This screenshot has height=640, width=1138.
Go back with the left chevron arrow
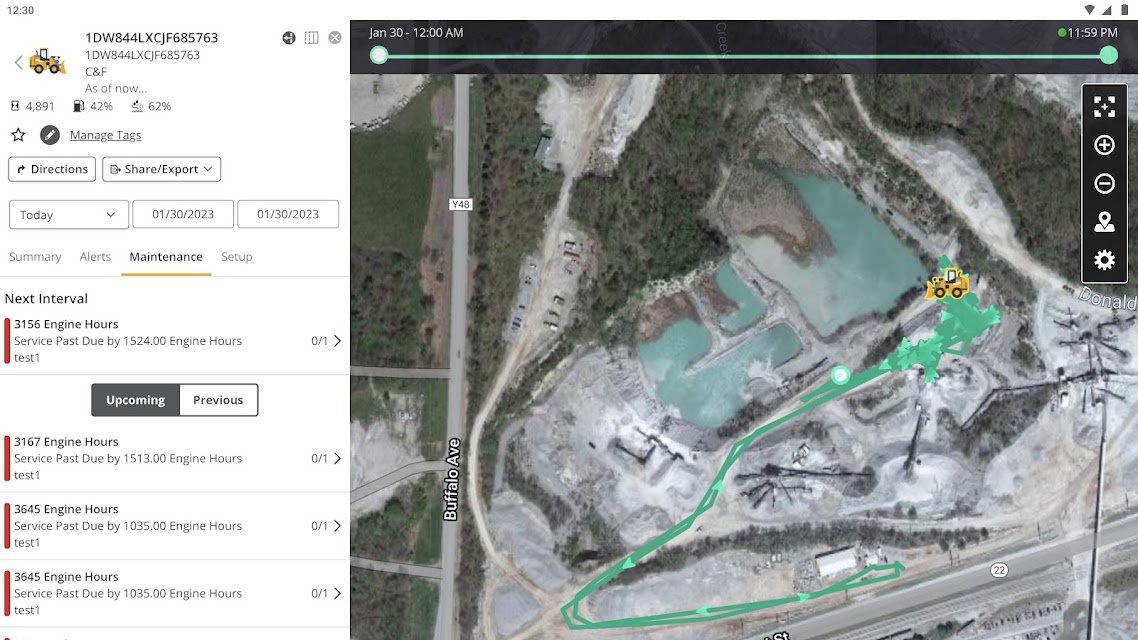click(x=18, y=62)
